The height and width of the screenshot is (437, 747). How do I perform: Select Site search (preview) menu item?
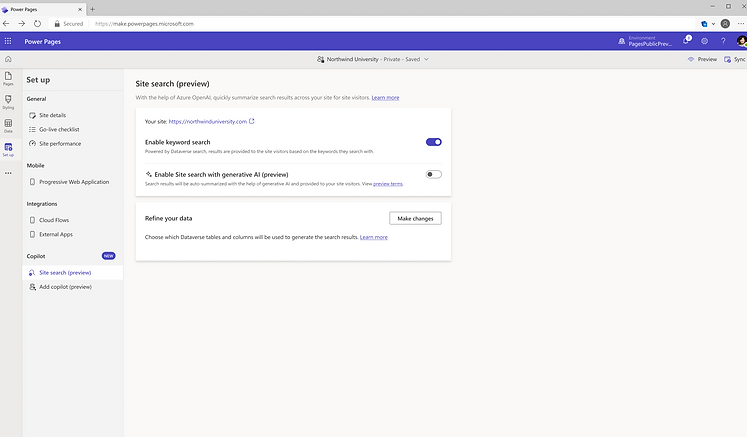pos(72,273)
